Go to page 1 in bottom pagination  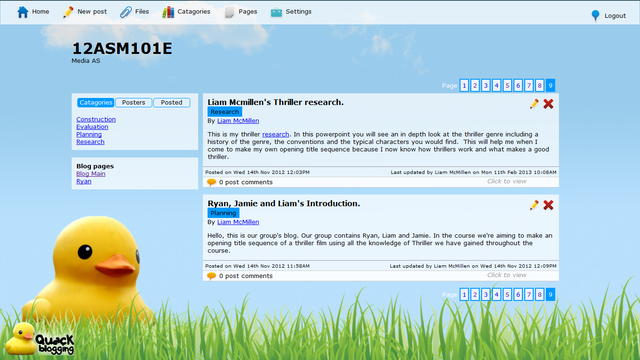(464, 294)
